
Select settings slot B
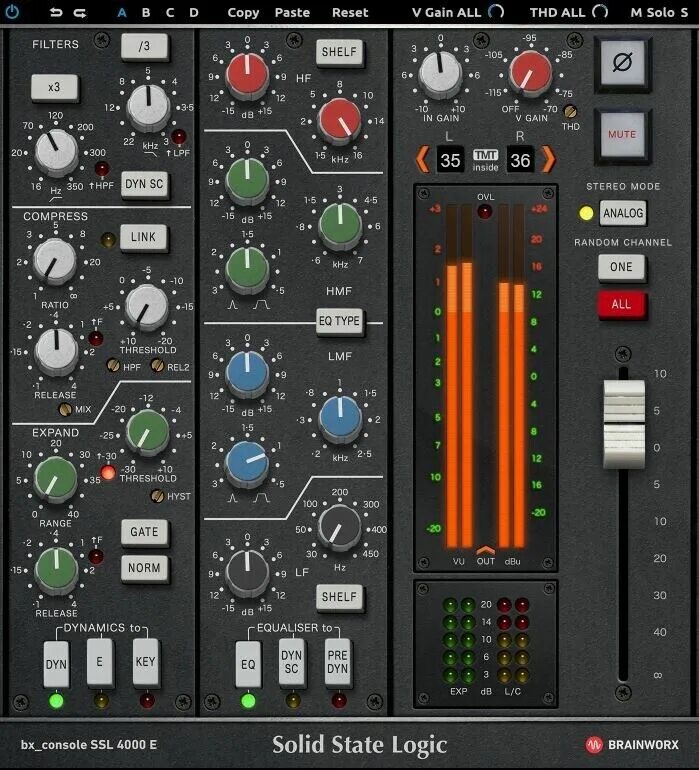[146, 12]
